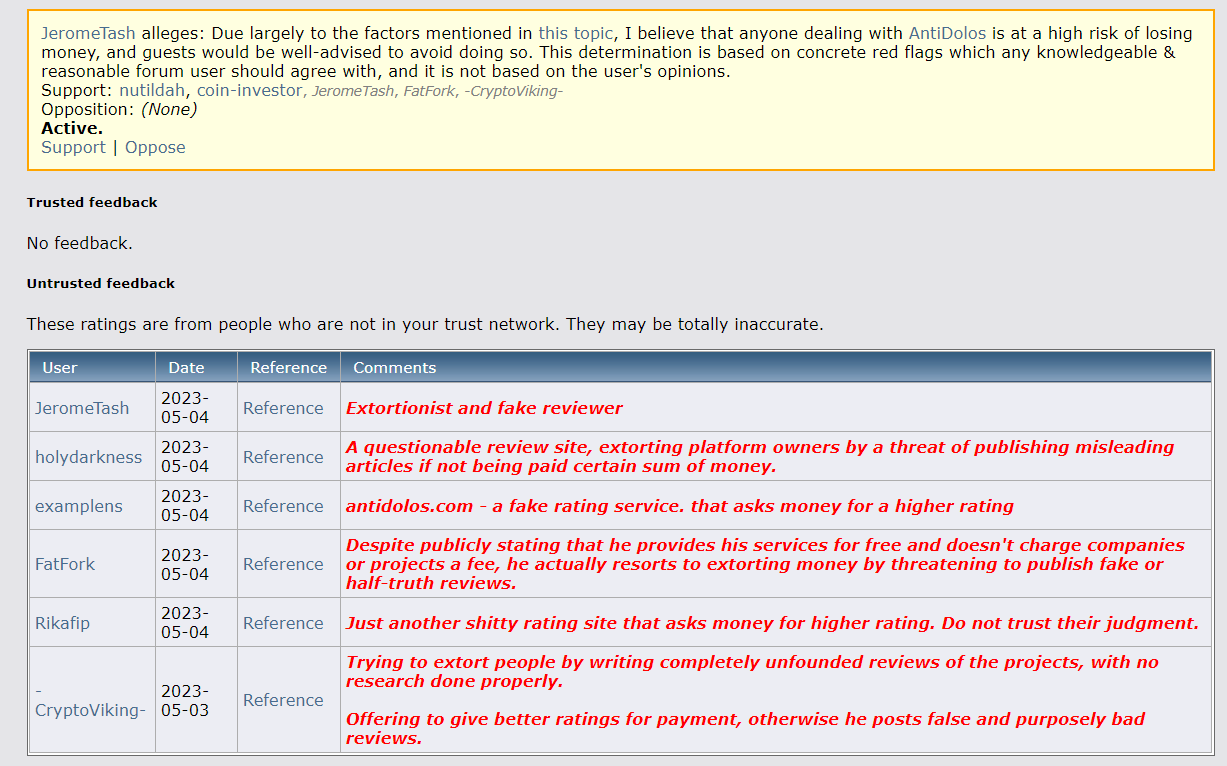Open JeromeTash's profile in the feedback table

[x=82, y=408]
